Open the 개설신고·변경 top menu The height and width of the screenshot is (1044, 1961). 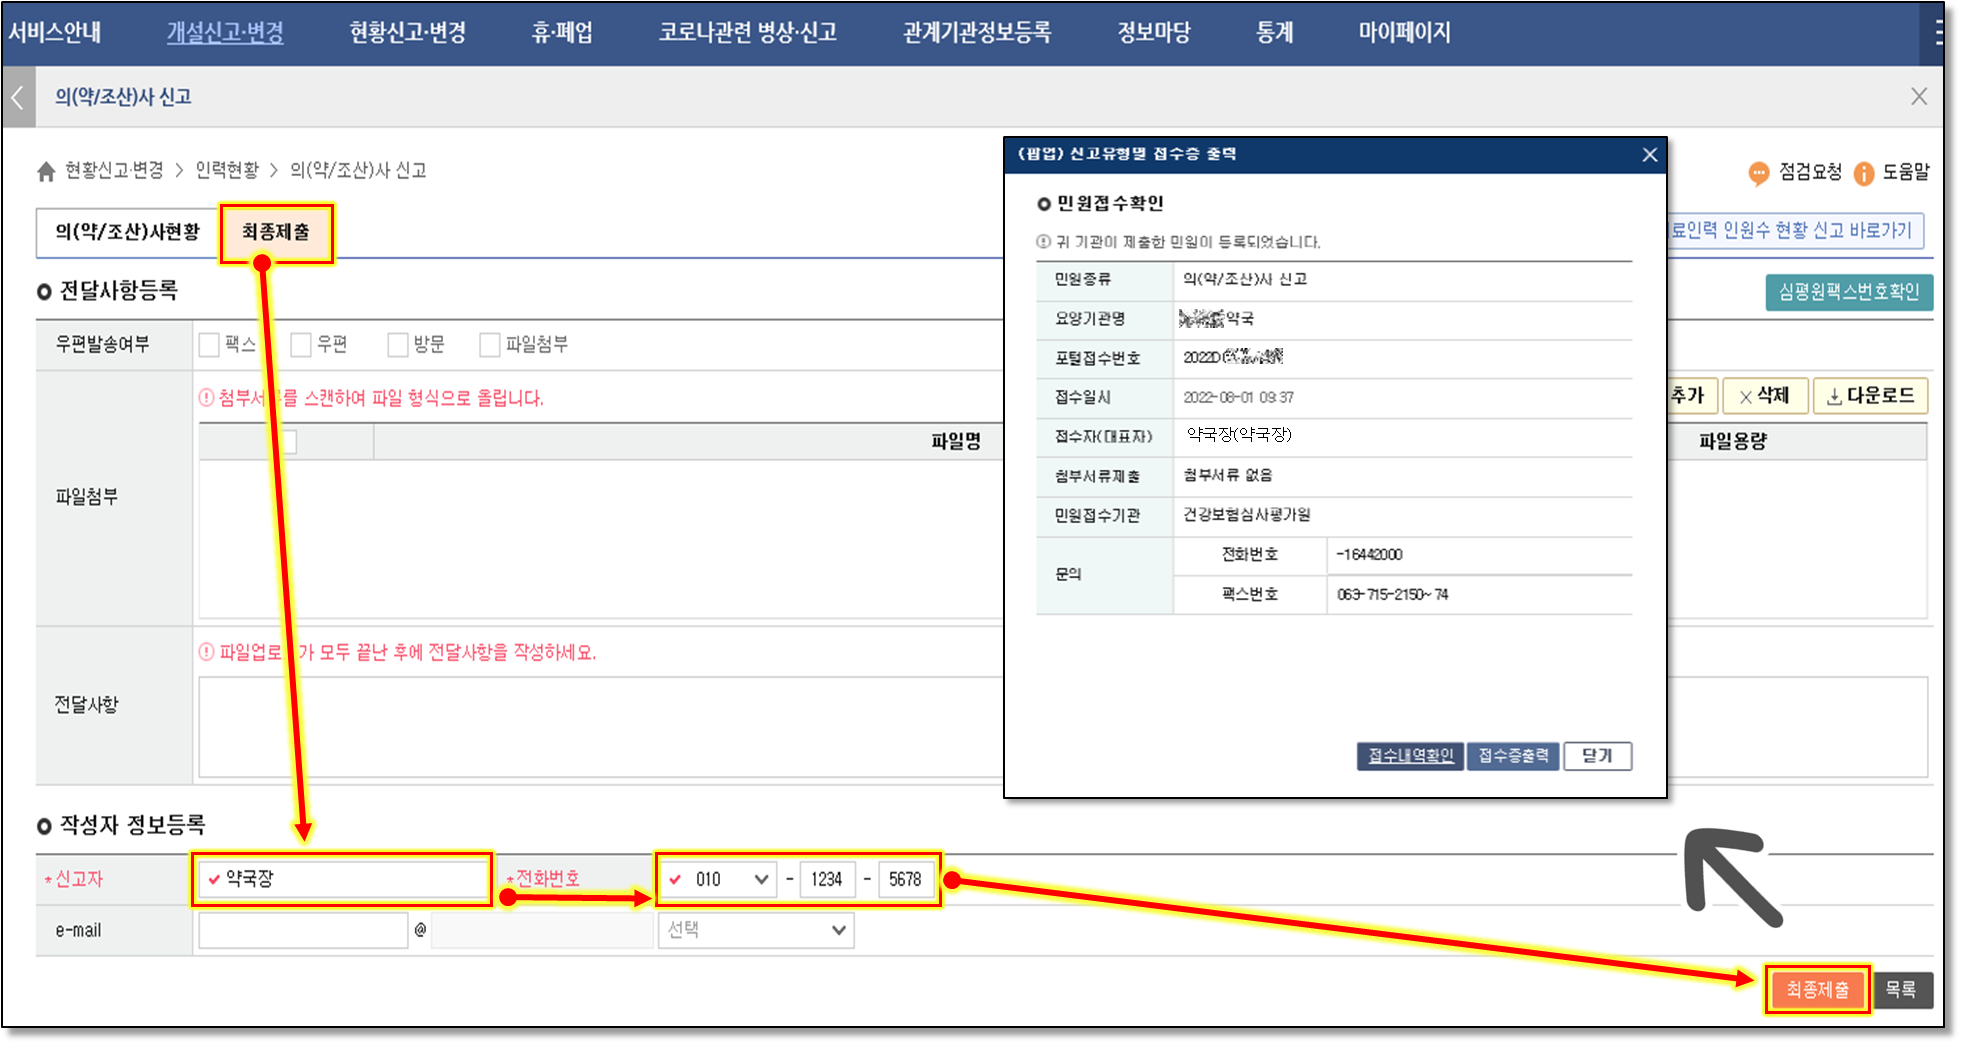(225, 32)
